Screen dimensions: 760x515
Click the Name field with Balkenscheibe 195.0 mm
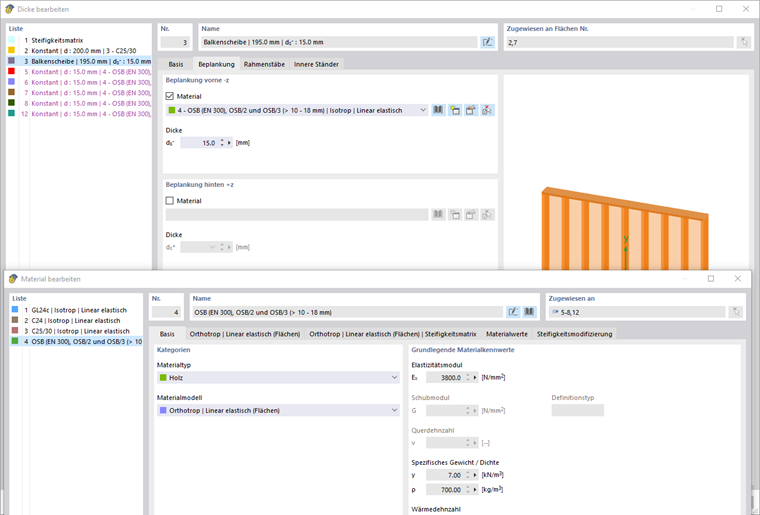point(339,42)
